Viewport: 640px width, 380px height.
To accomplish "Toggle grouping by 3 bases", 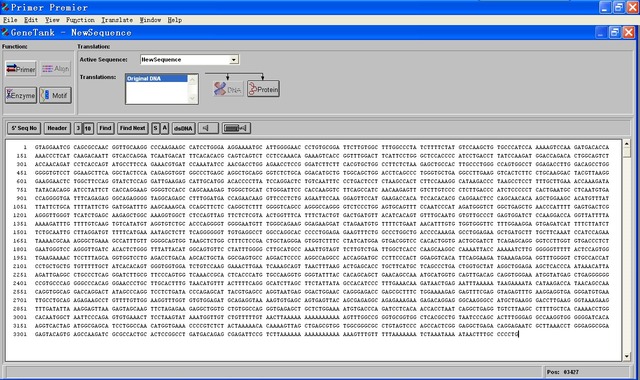I will (78, 128).
